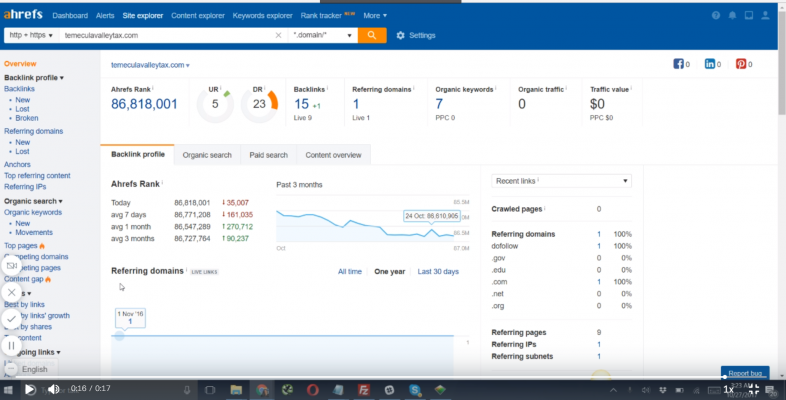This screenshot has height=400, width=786.
Task: Select the Last 30 days range
Action: point(438,271)
